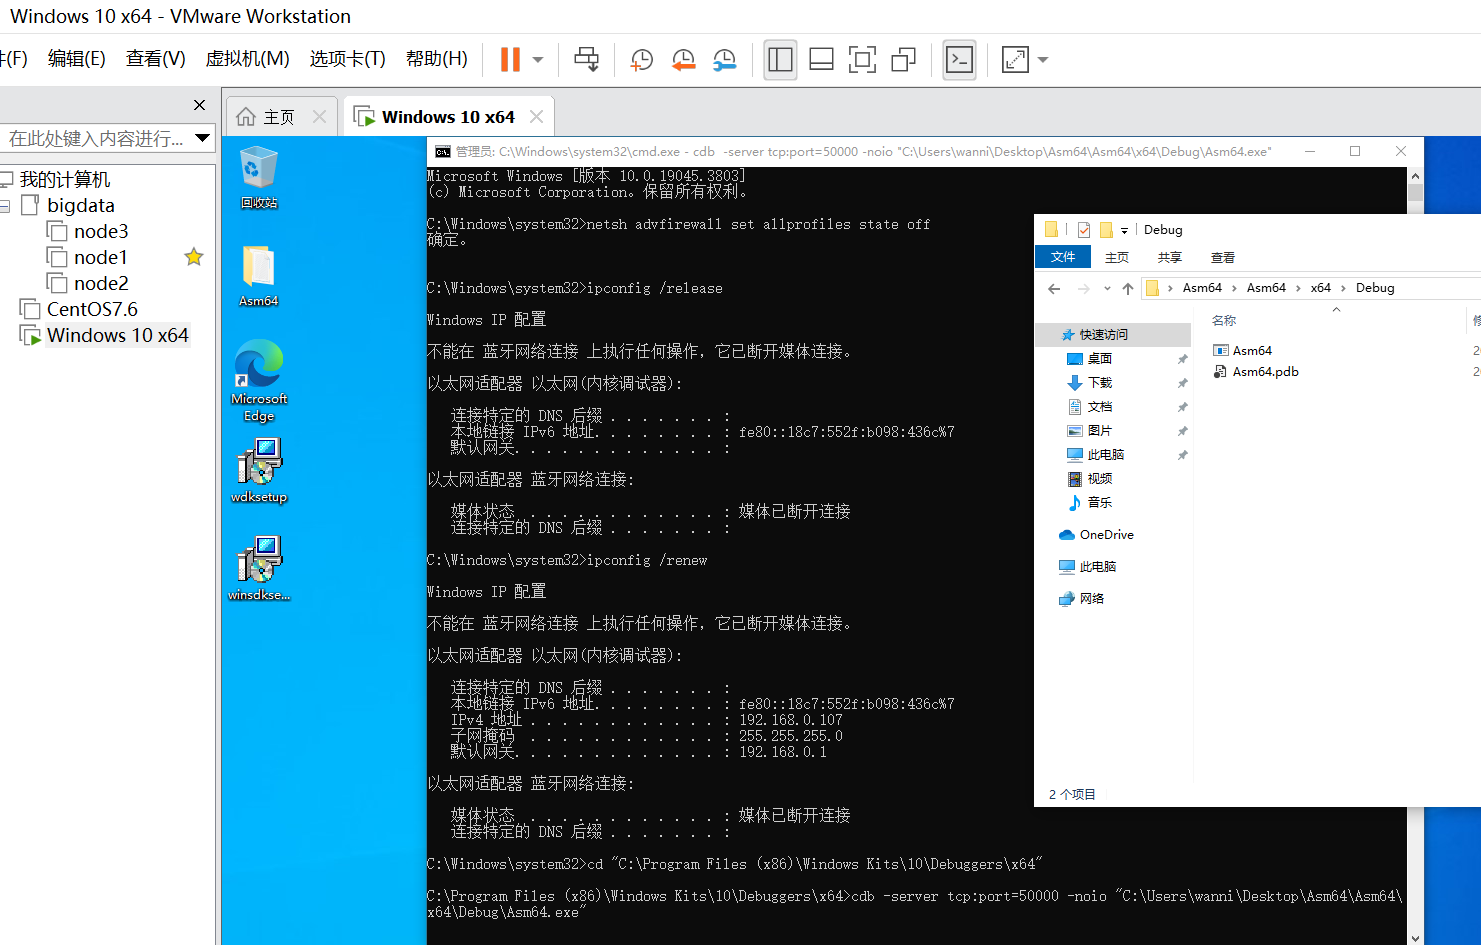Click the cmd window title bar icon
The height and width of the screenshot is (945, 1481).
click(x=442, y=152)
